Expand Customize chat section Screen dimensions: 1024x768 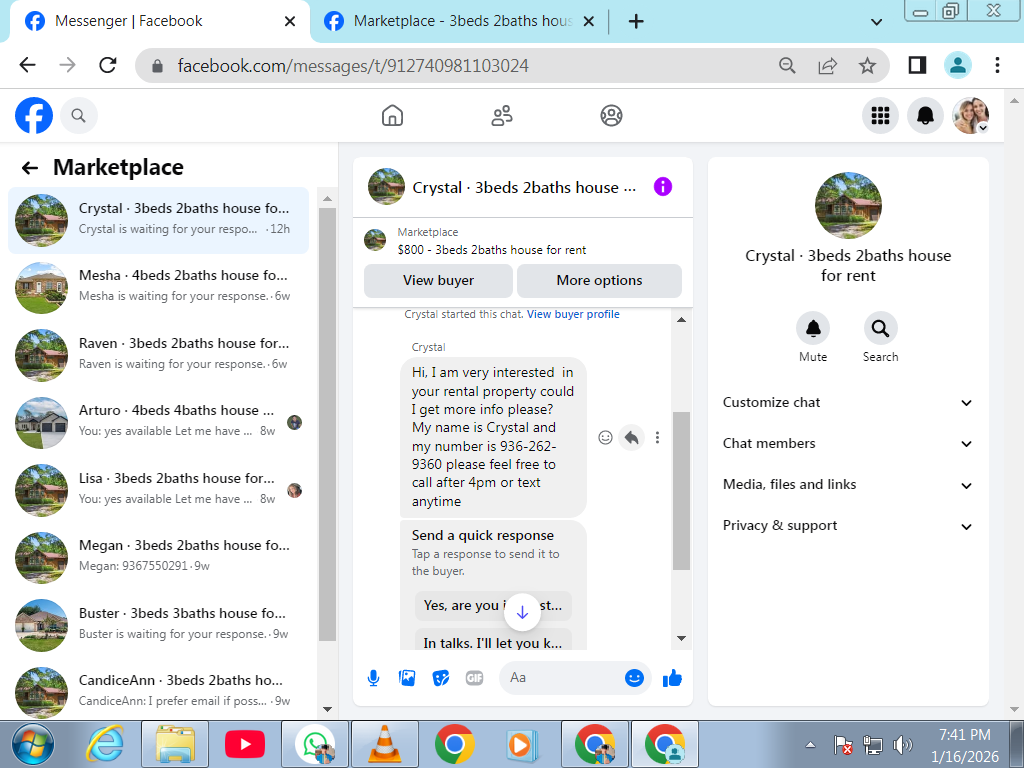click(x=848, y=403)
